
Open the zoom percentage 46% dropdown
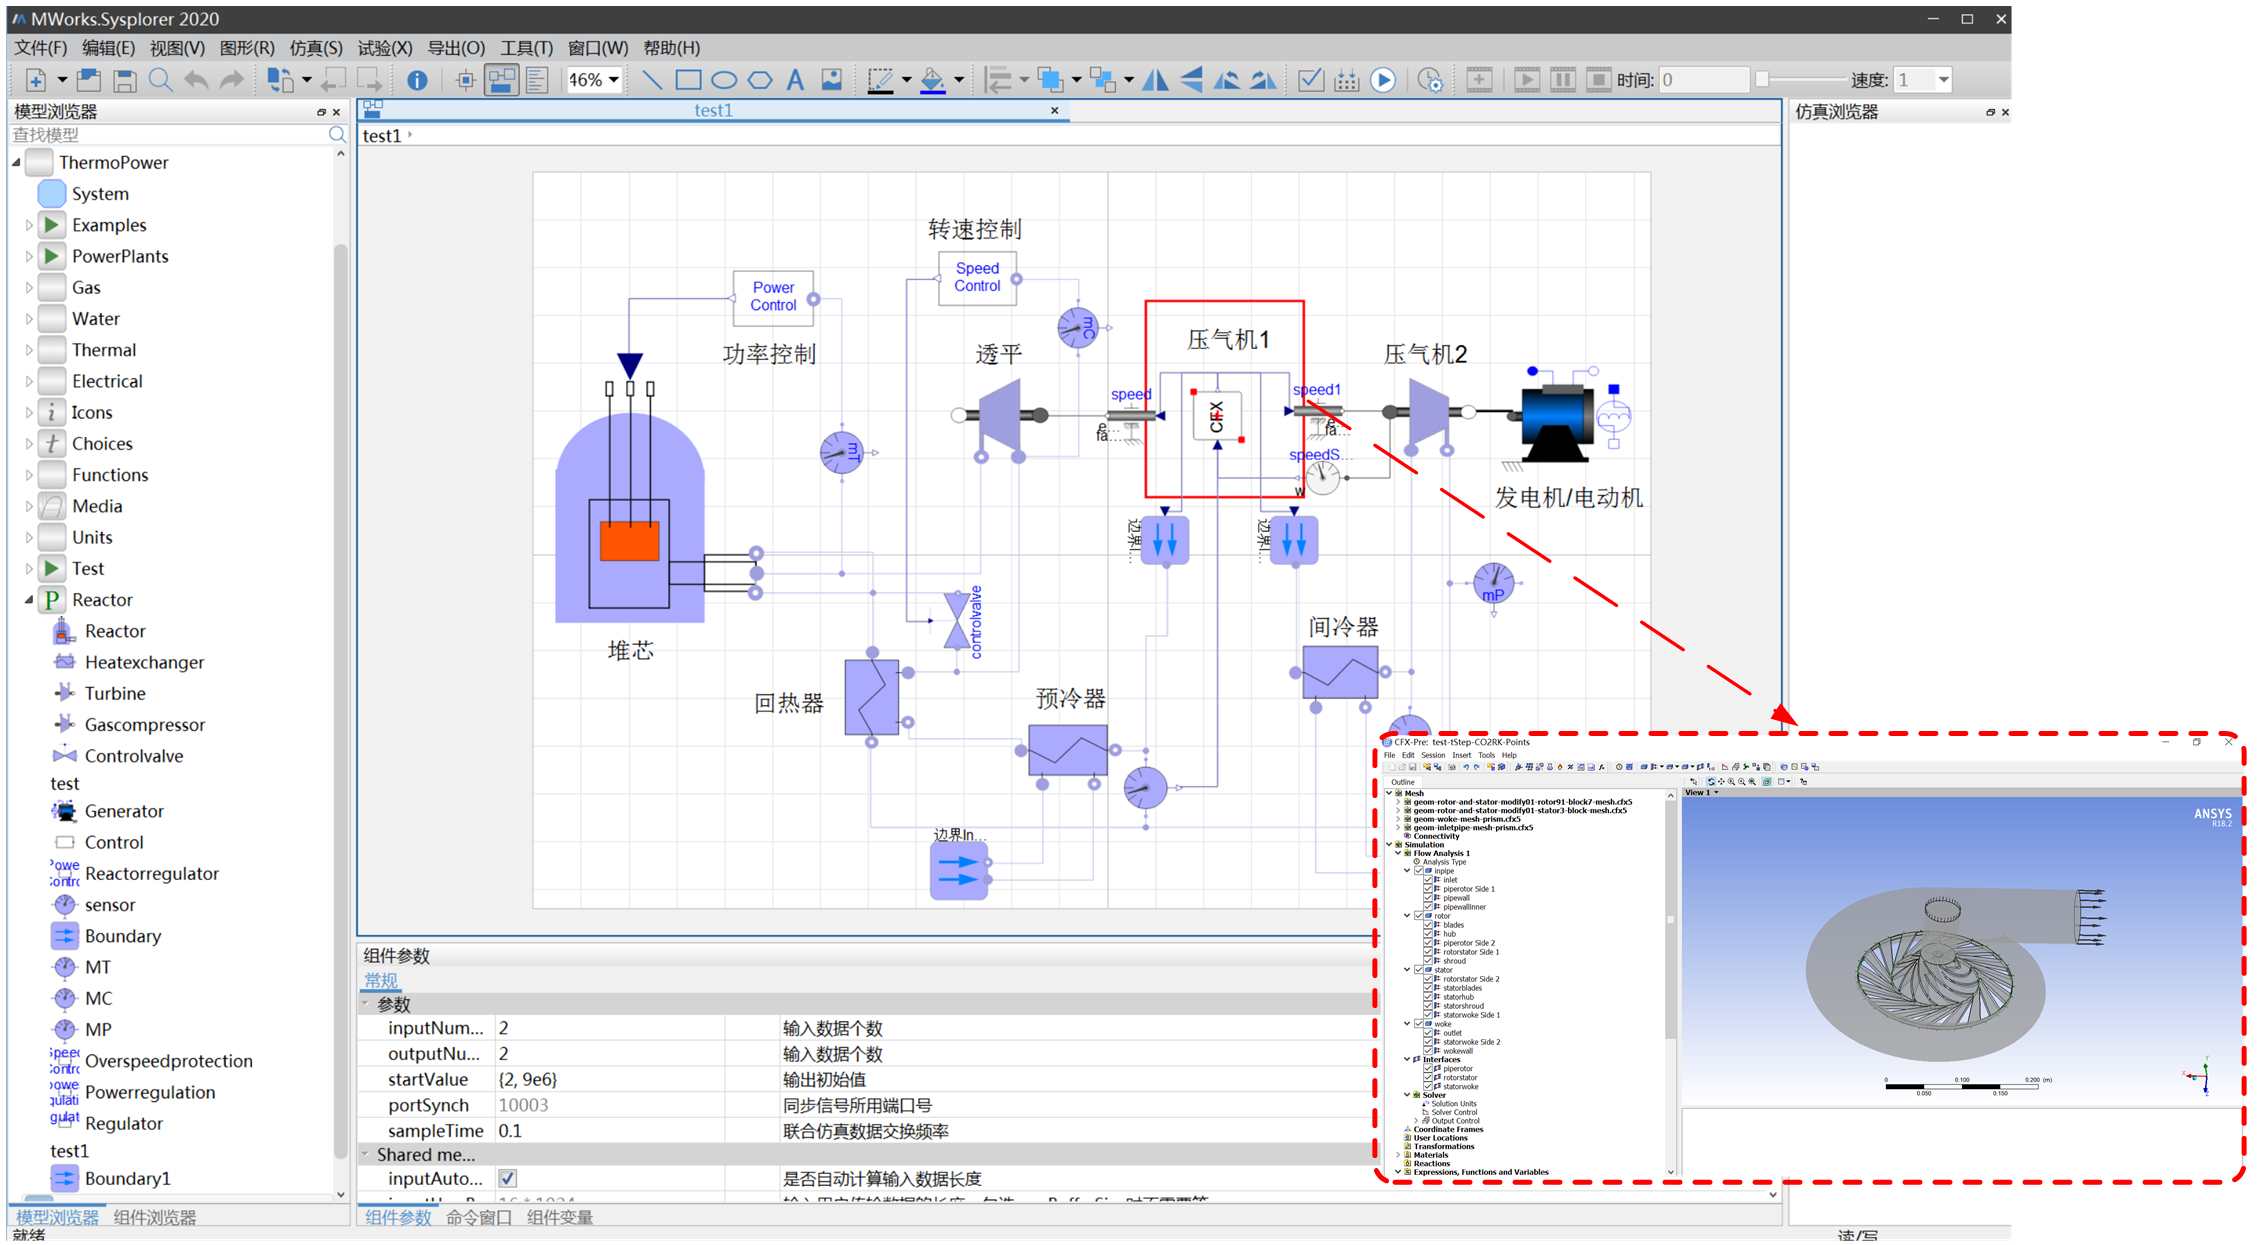614,80
